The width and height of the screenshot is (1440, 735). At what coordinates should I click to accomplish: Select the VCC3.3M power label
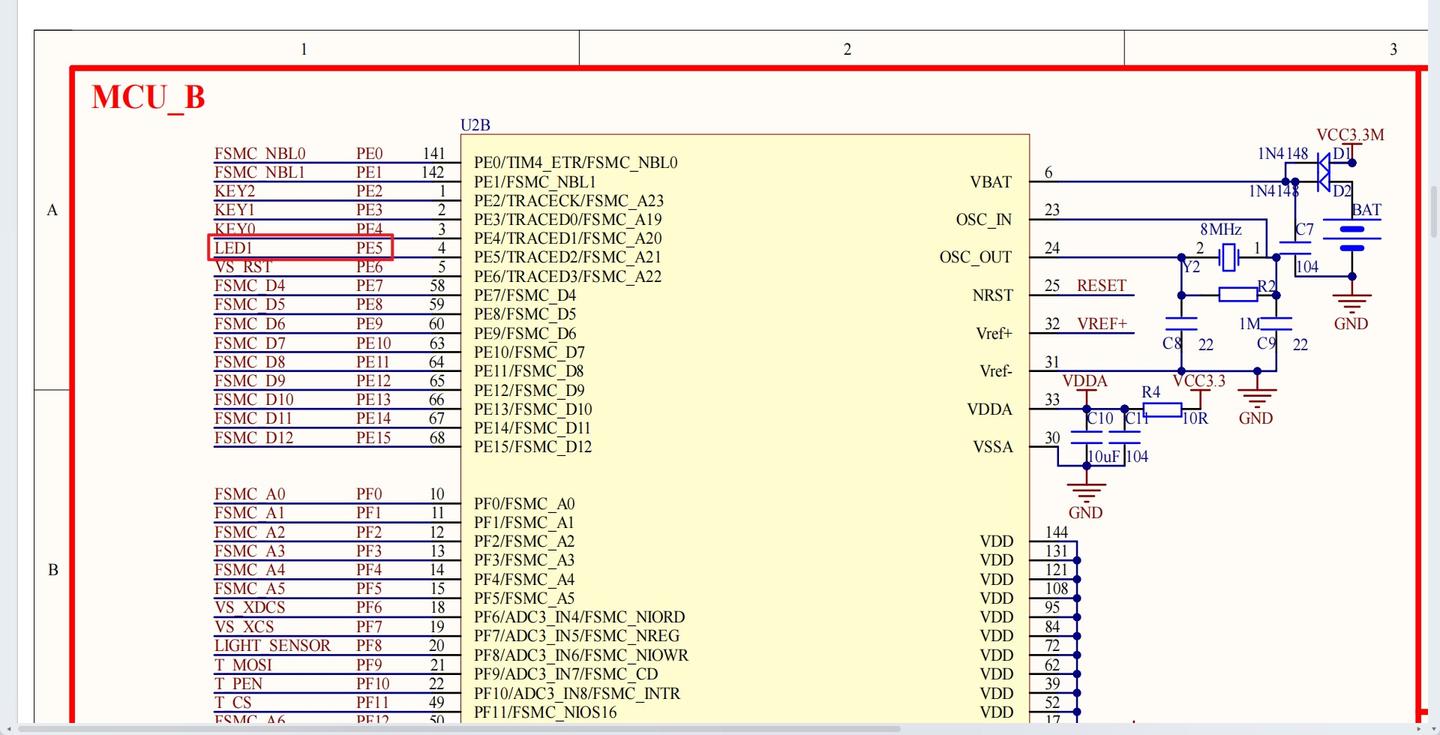coord(1350,135)
